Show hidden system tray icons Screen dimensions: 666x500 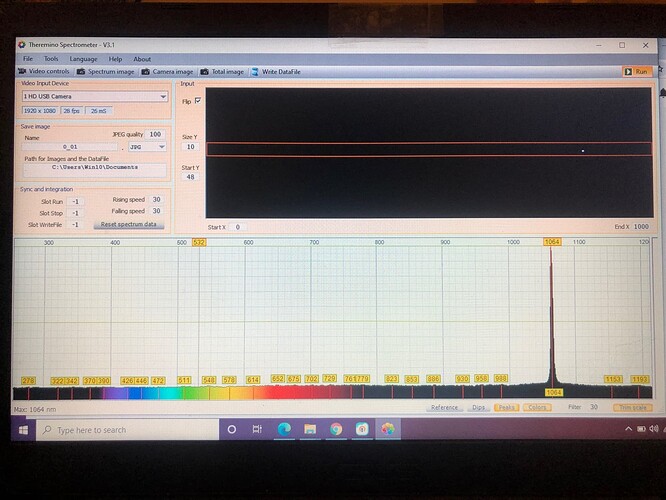[628, 429]
